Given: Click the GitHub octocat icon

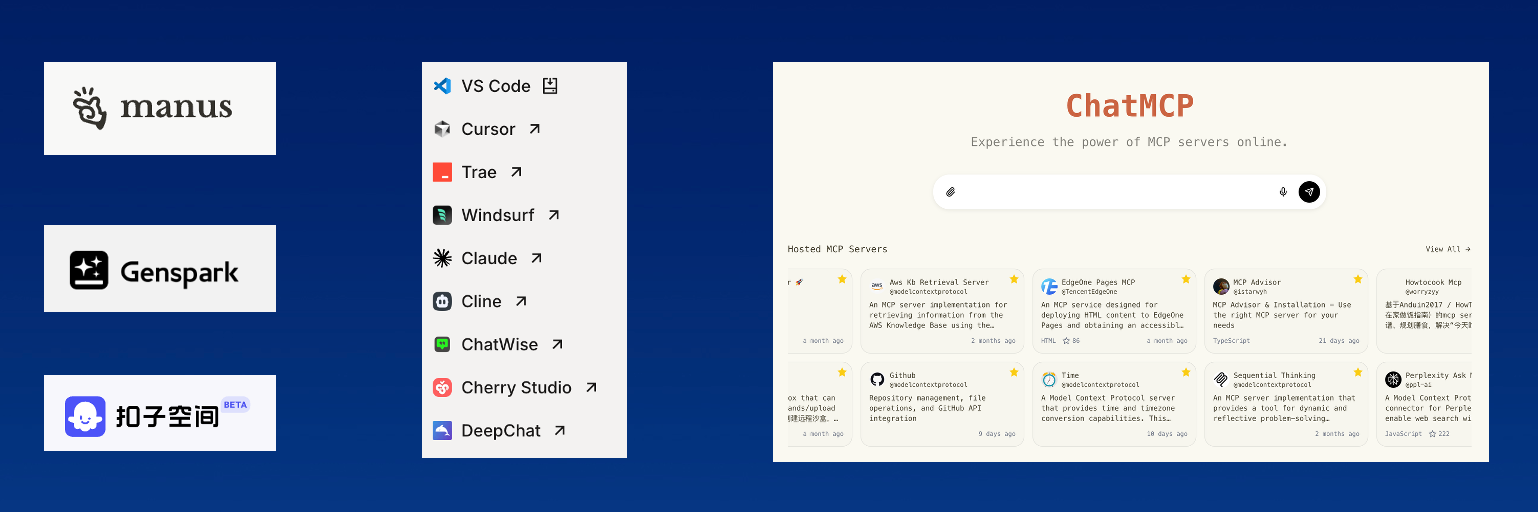Looking at the screenshot, I should pos(877,379).
